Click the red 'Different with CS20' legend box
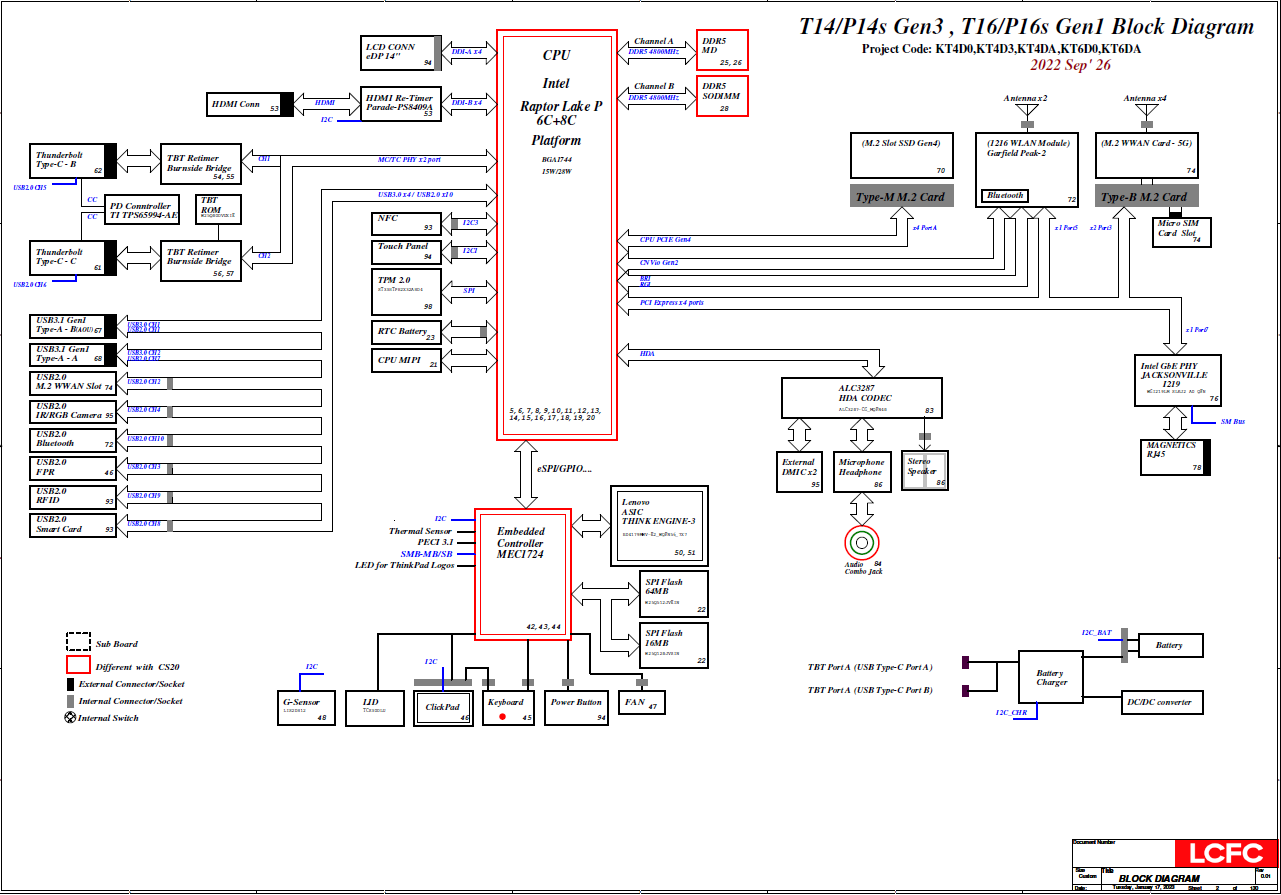1281x895 pixels. [78, 665]
